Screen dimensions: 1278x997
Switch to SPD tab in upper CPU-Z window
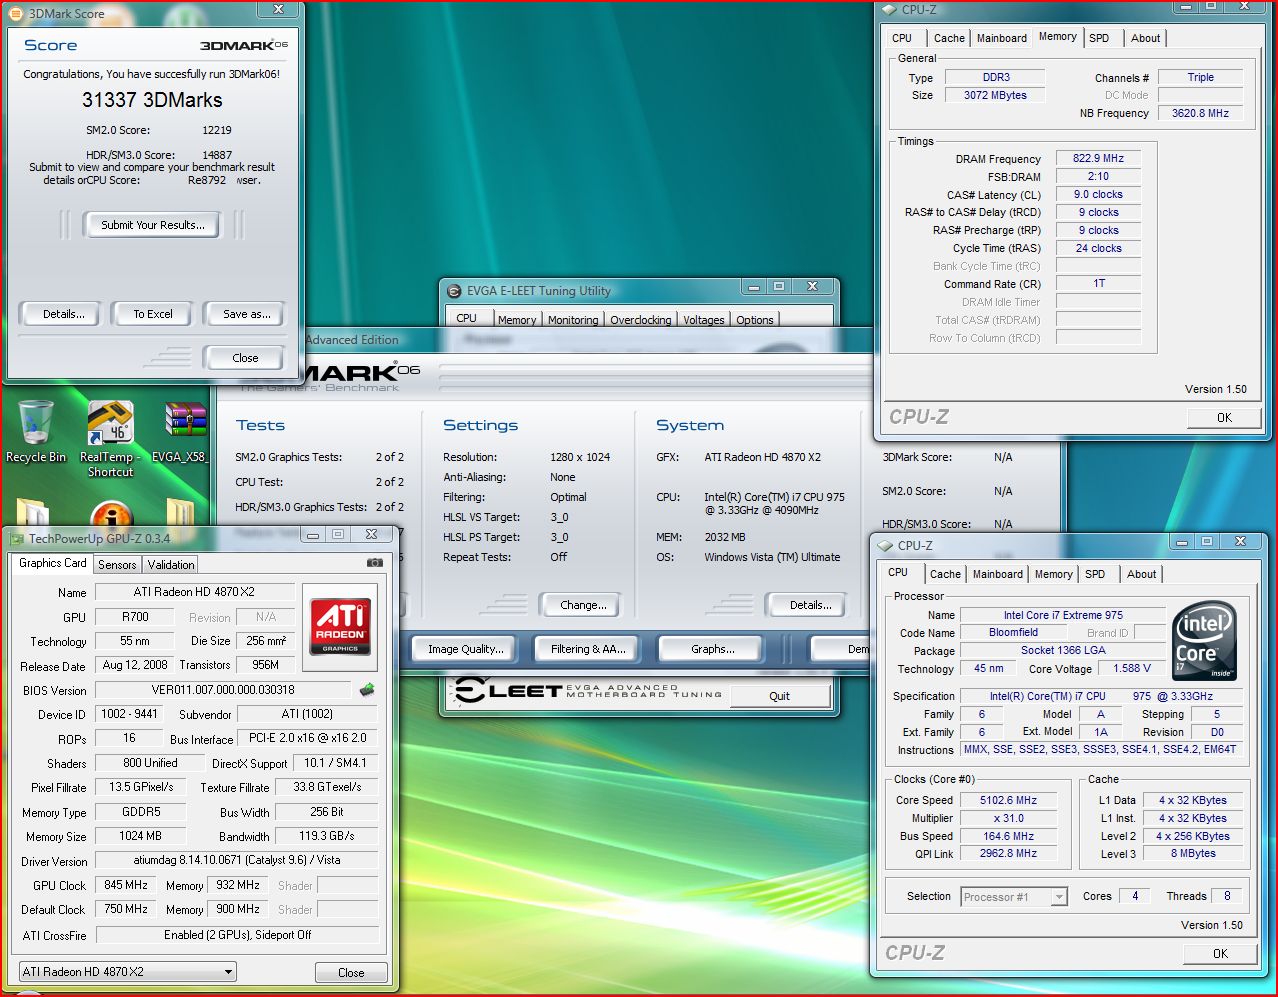pyautogui.click(x=1099, y=38)
